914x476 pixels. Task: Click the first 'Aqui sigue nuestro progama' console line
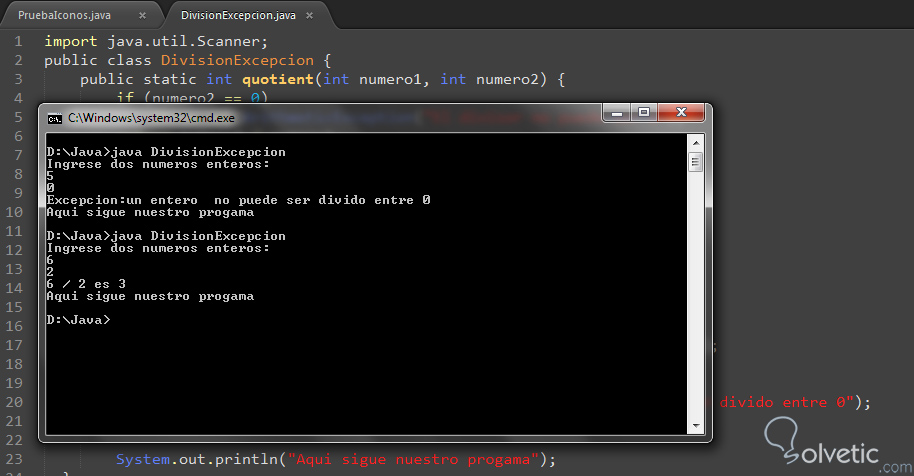click(150, 212)
